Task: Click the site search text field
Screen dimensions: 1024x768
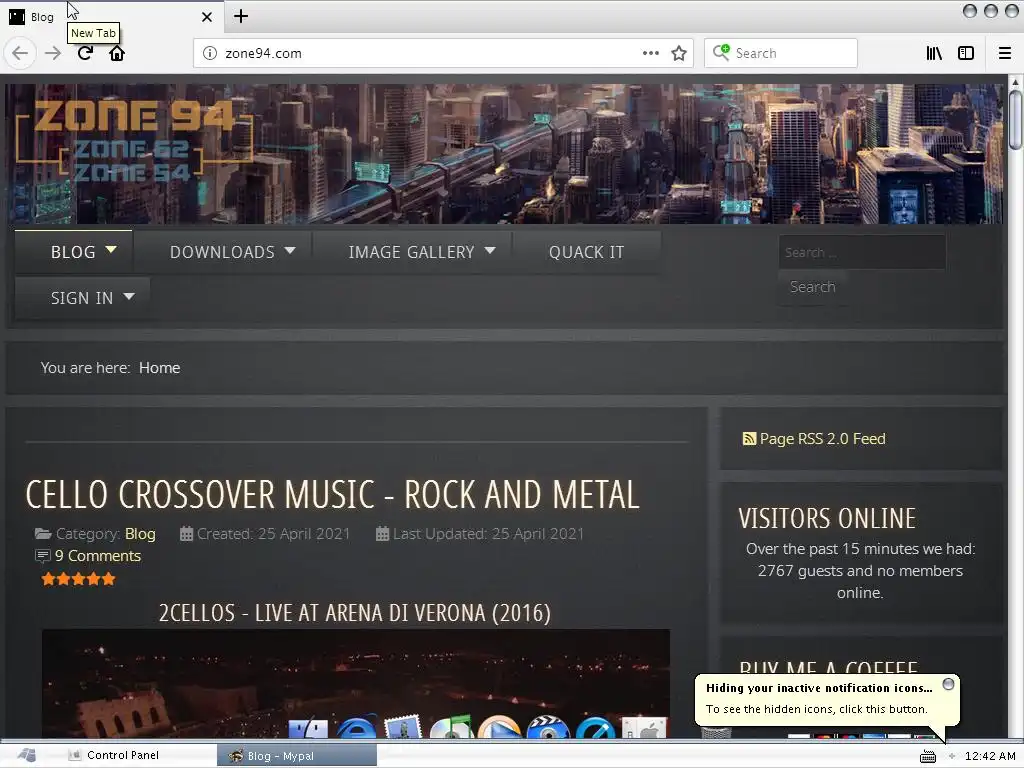Action: point(862,252)
